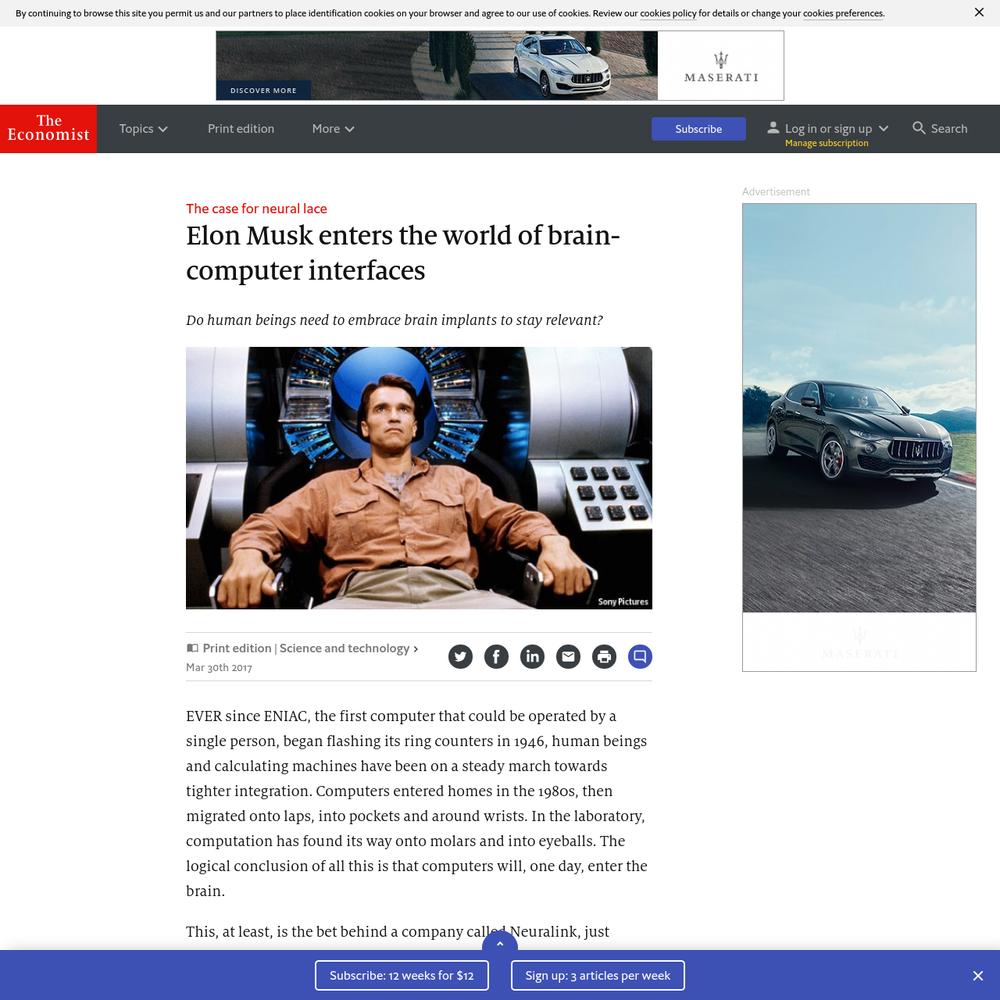Click the print edition book icon
Image resolution: width=1000 pixels, height=1000 pixels.
pyautogui.click(x=192, y=648)
